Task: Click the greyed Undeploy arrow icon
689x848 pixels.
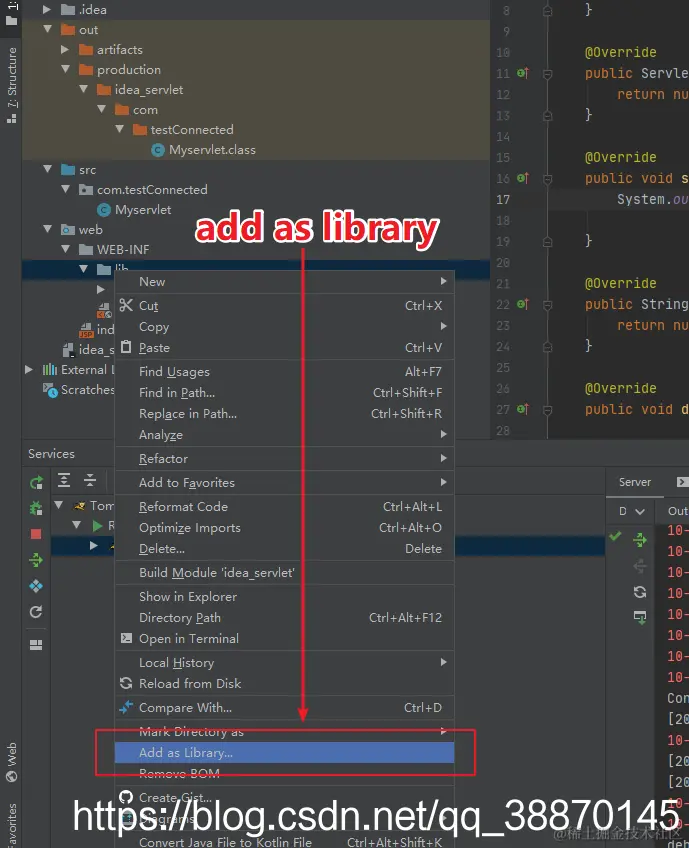Action: click(640, 566)
